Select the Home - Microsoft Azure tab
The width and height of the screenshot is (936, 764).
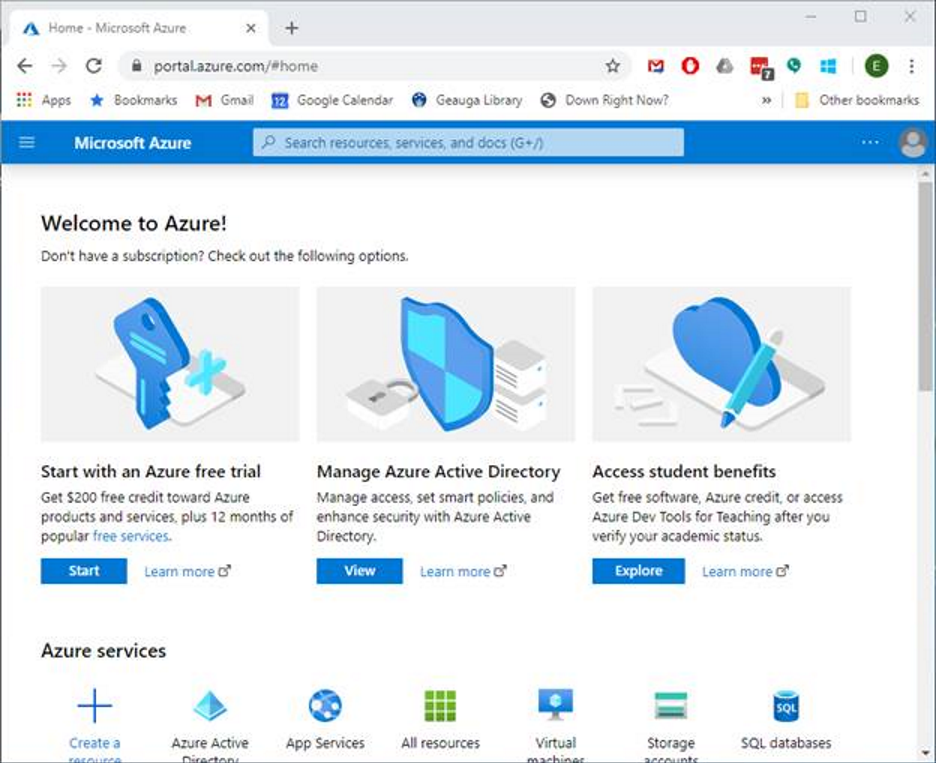pos(130,28)
